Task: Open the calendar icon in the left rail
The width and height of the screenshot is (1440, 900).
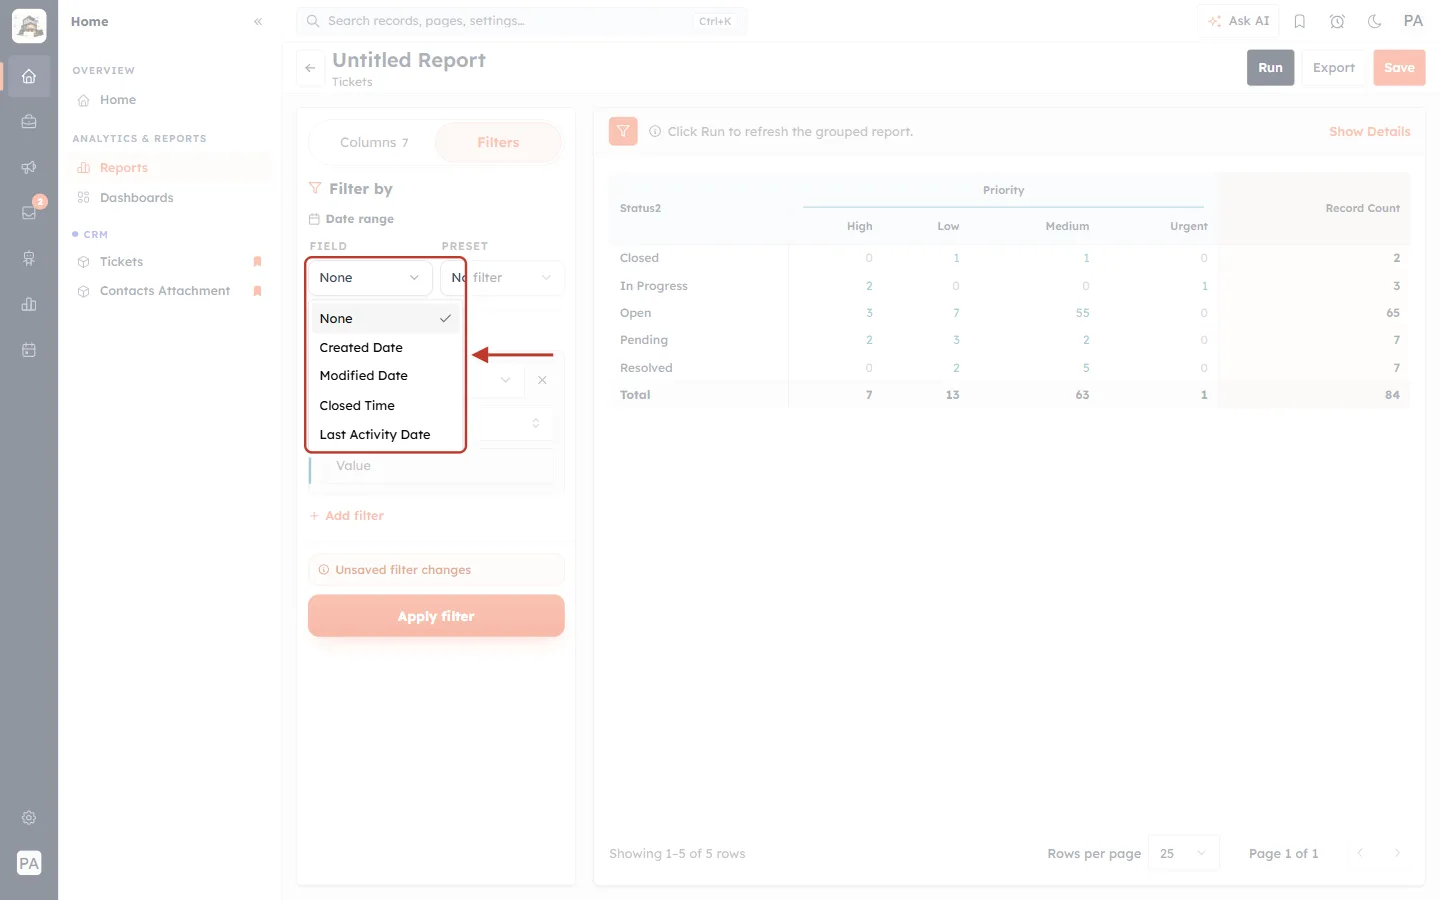Action: pos(29,350)
